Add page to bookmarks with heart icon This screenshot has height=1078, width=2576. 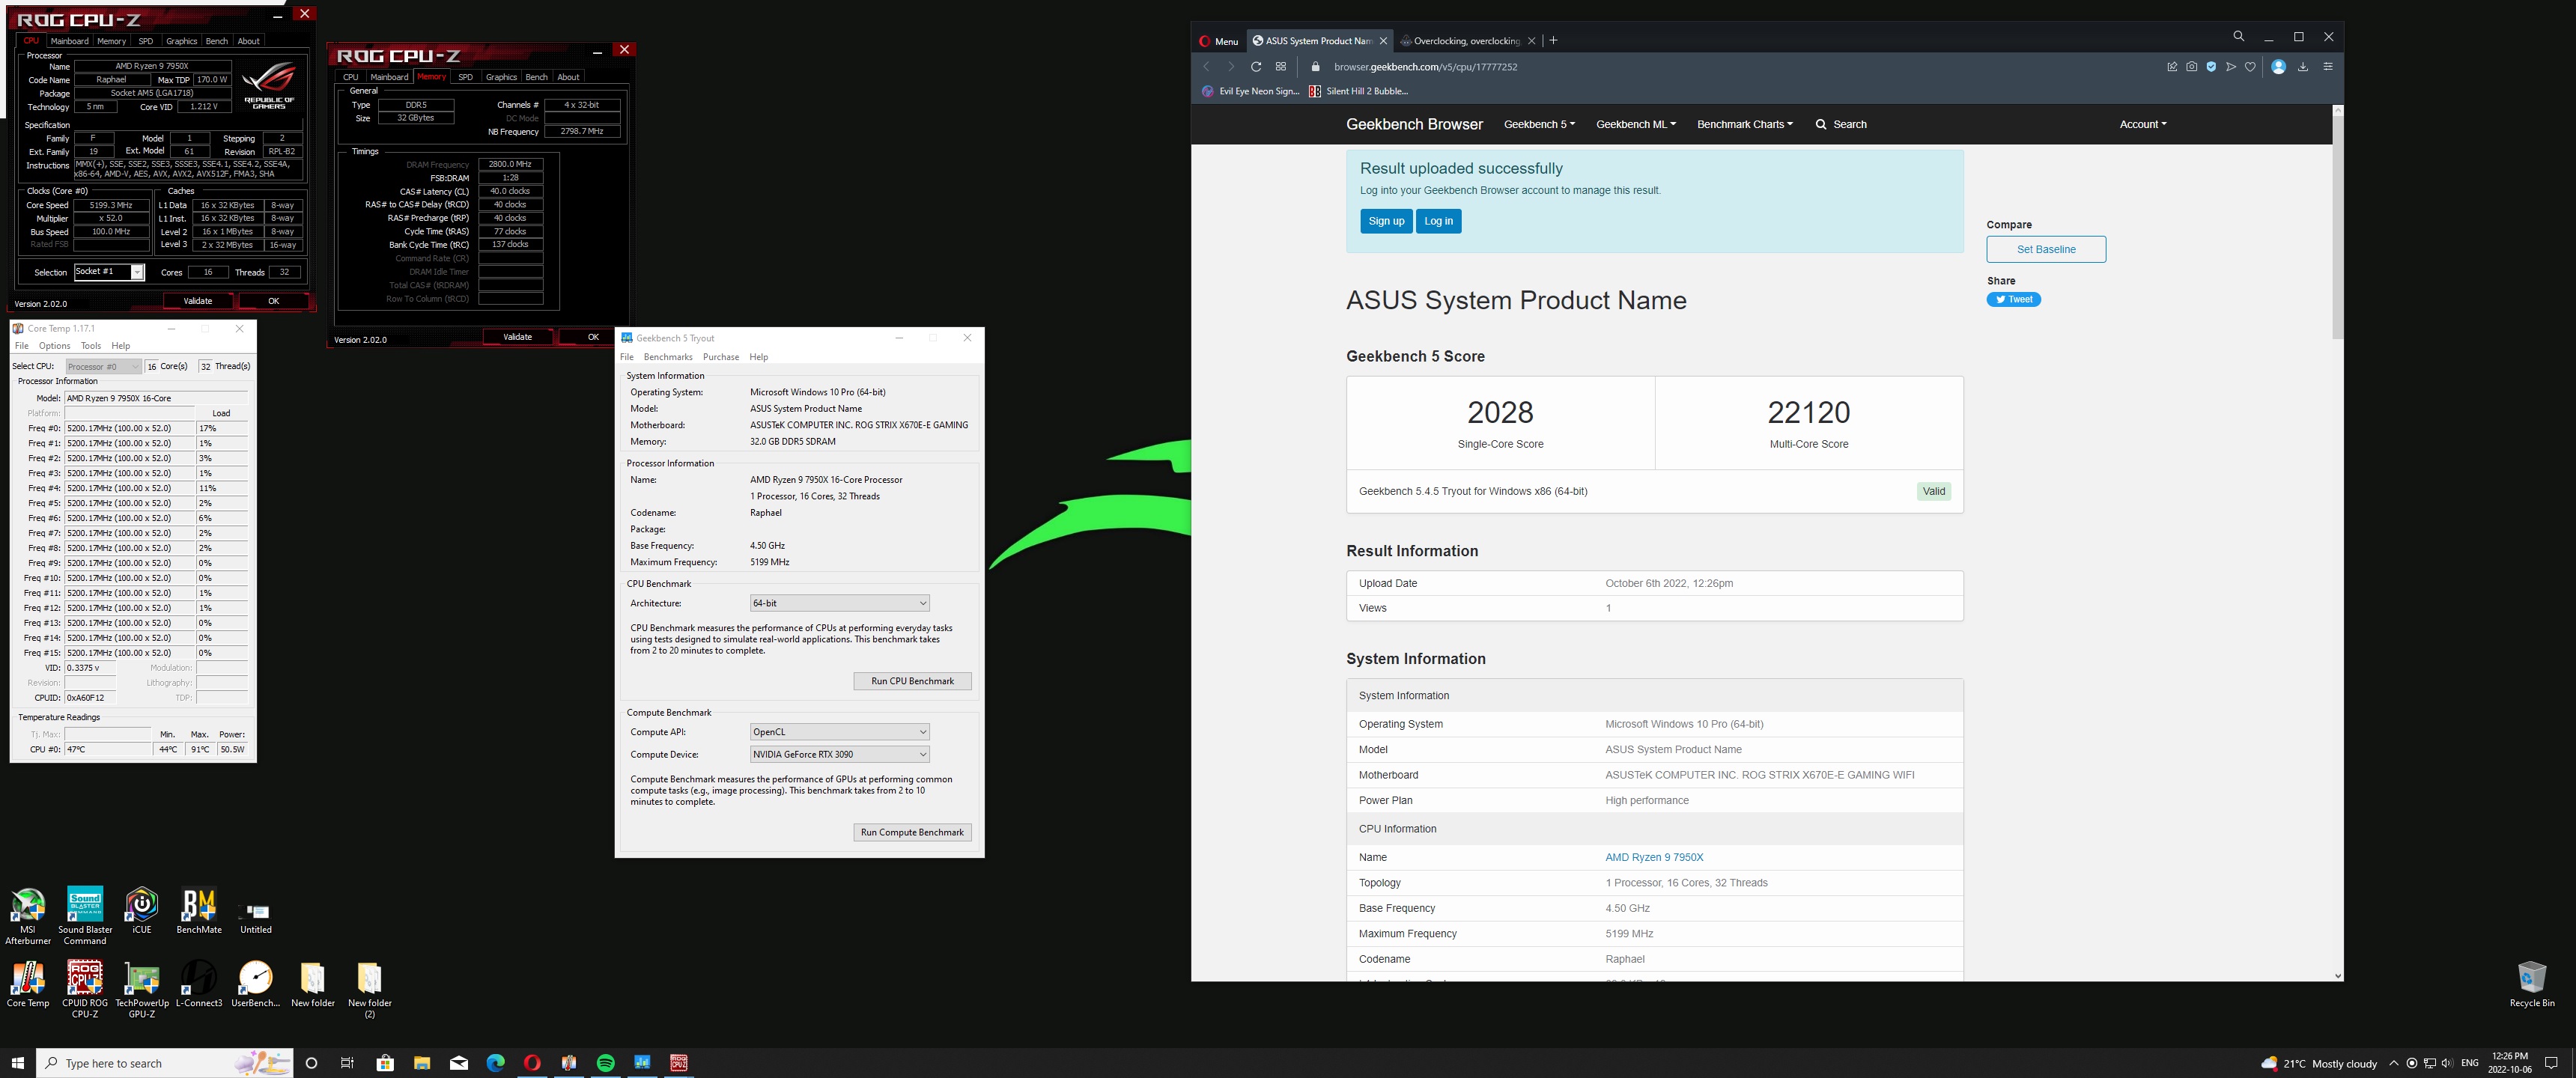click(x=2250, y=67)
